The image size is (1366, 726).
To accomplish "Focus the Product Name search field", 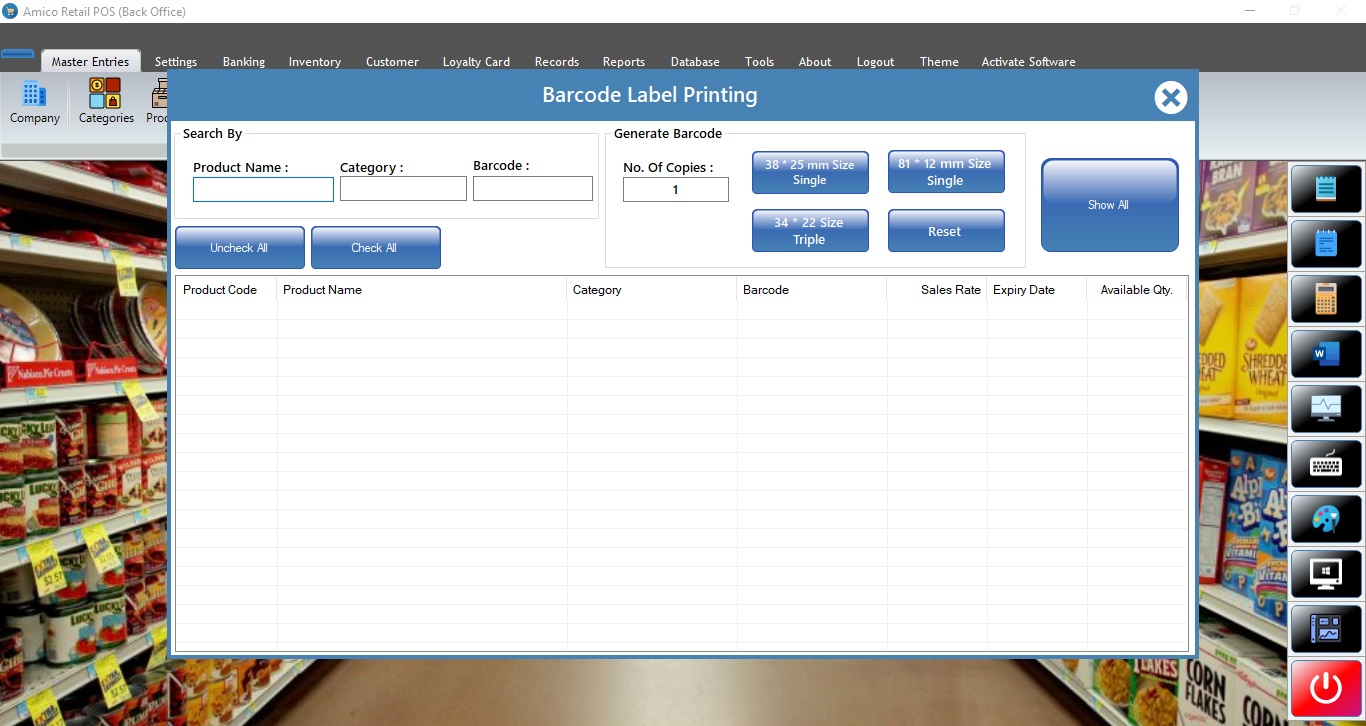I will point(263,190).
